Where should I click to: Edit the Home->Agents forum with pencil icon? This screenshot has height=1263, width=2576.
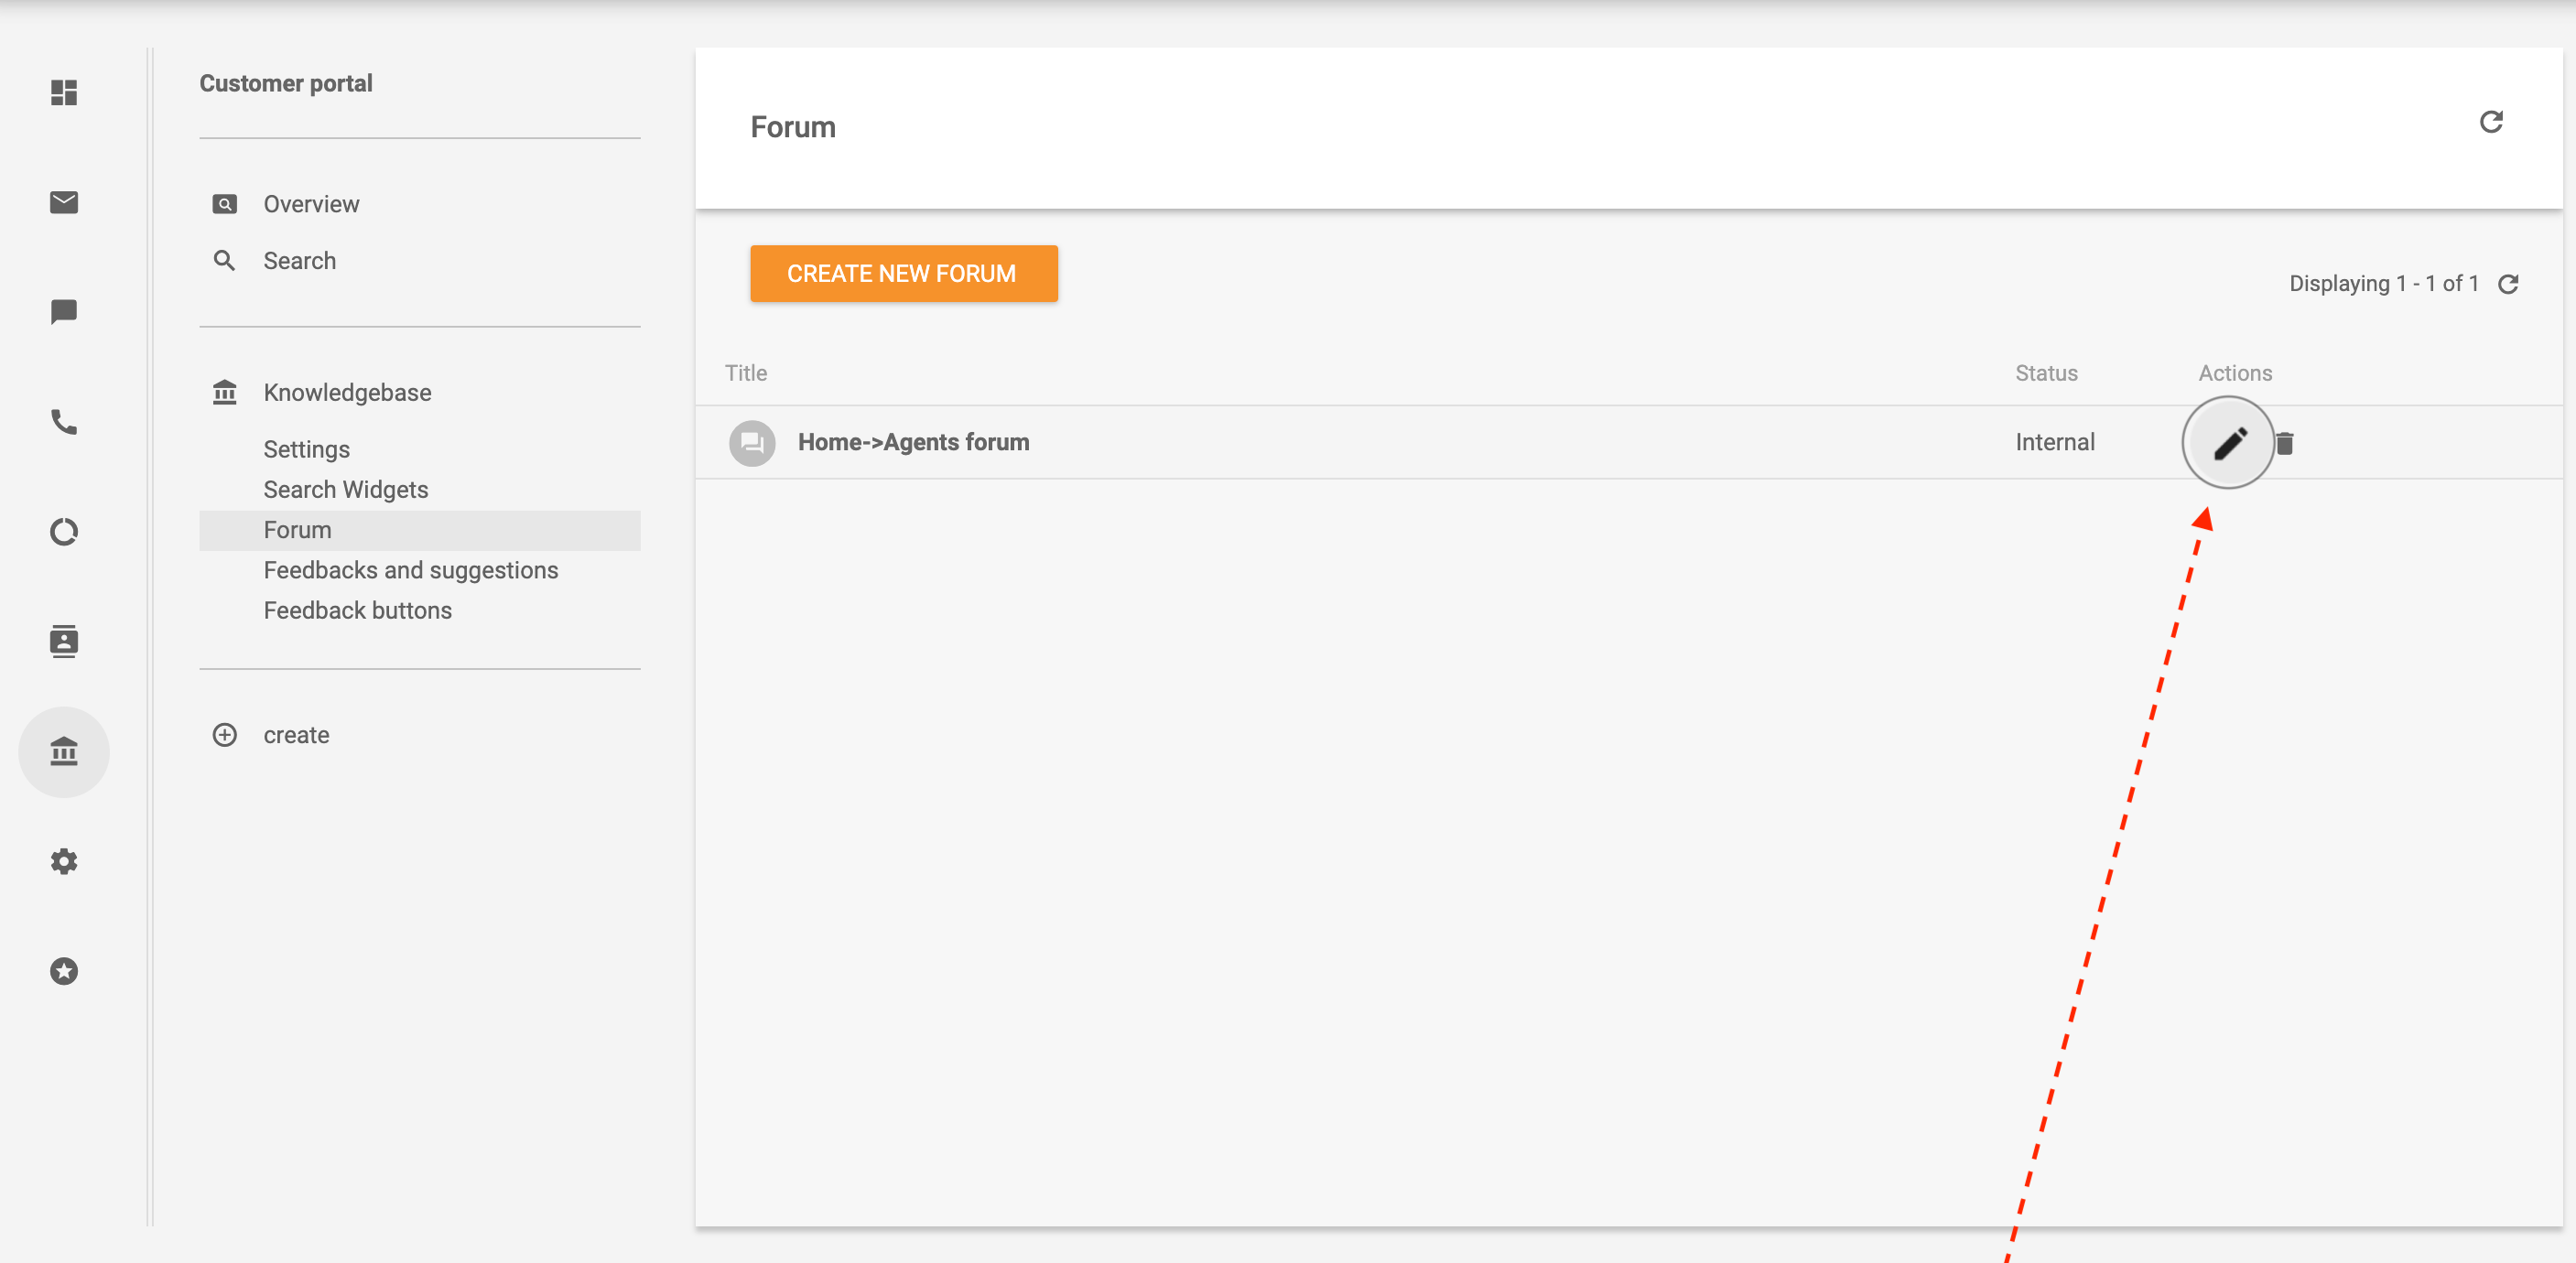2228,442
